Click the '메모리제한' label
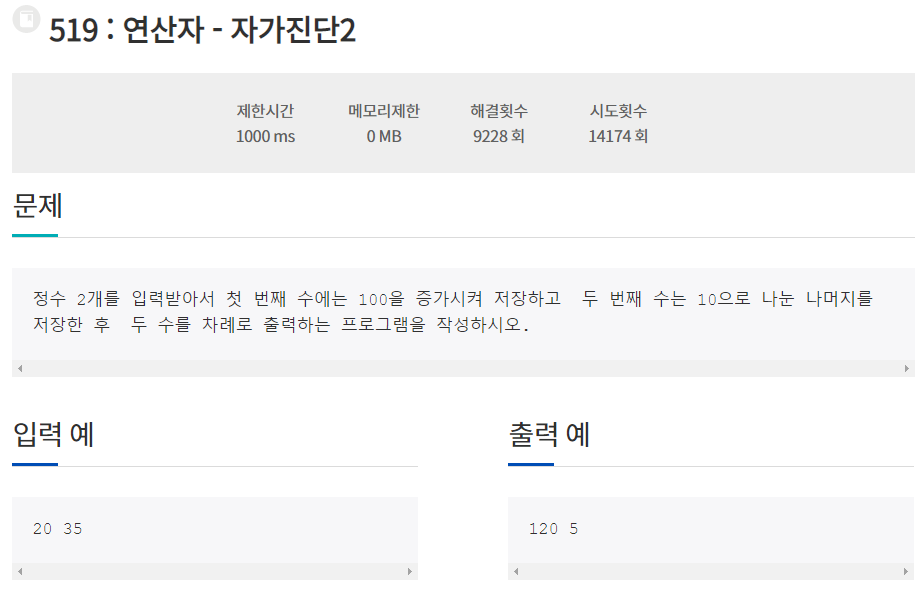 (384, 110)
